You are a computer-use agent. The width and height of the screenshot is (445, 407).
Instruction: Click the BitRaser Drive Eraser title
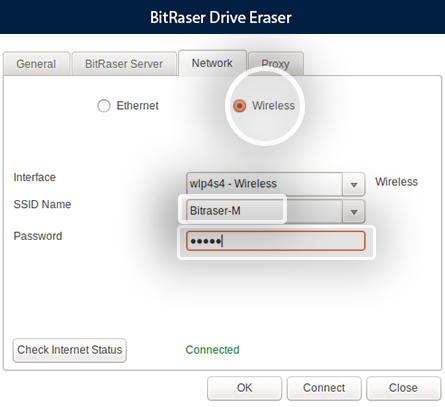click(221, 17)
